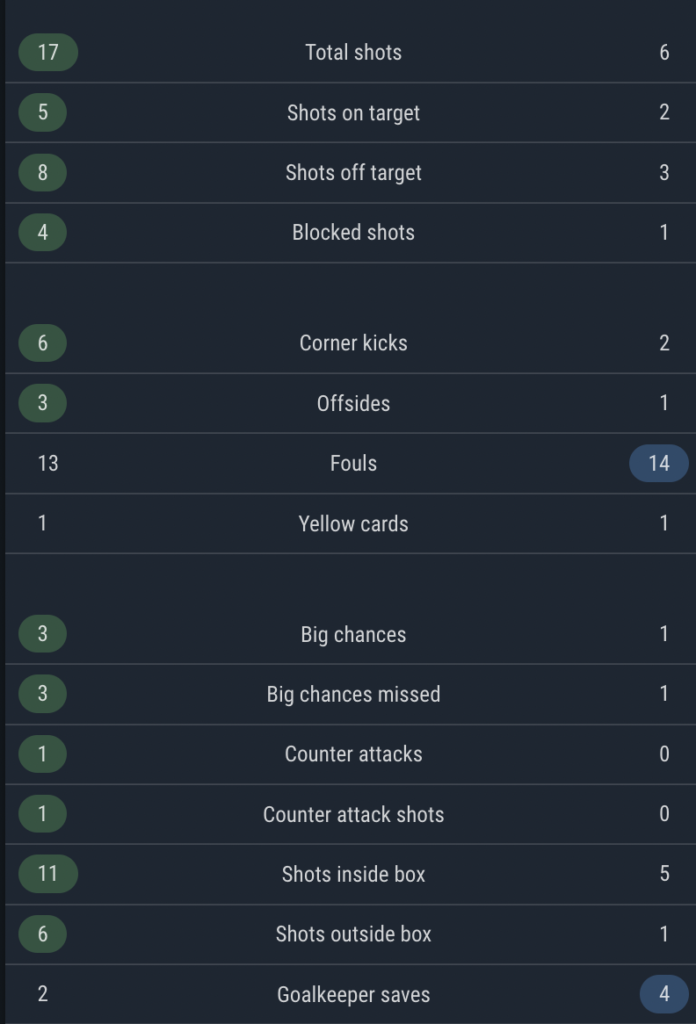
Task: Select the Shots outside box badge showing 6
Action: (x=41, y=934)
